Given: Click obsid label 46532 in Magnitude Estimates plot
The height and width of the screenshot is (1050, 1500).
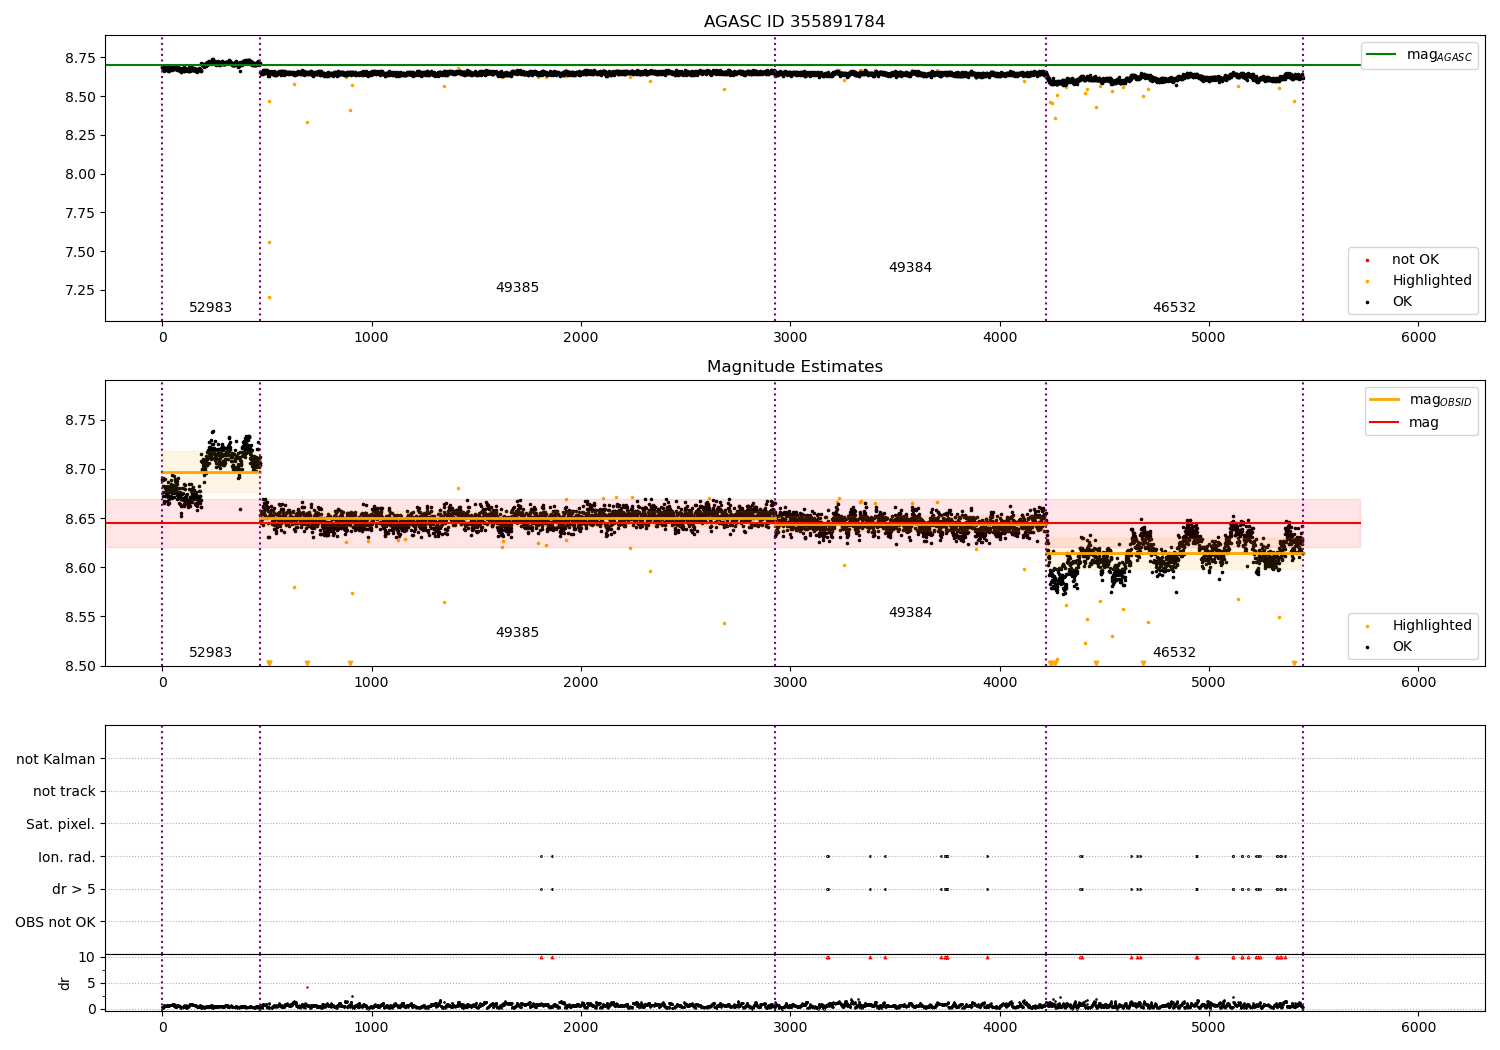Looking at the screenshot, I should click(x=1174, y=653).
